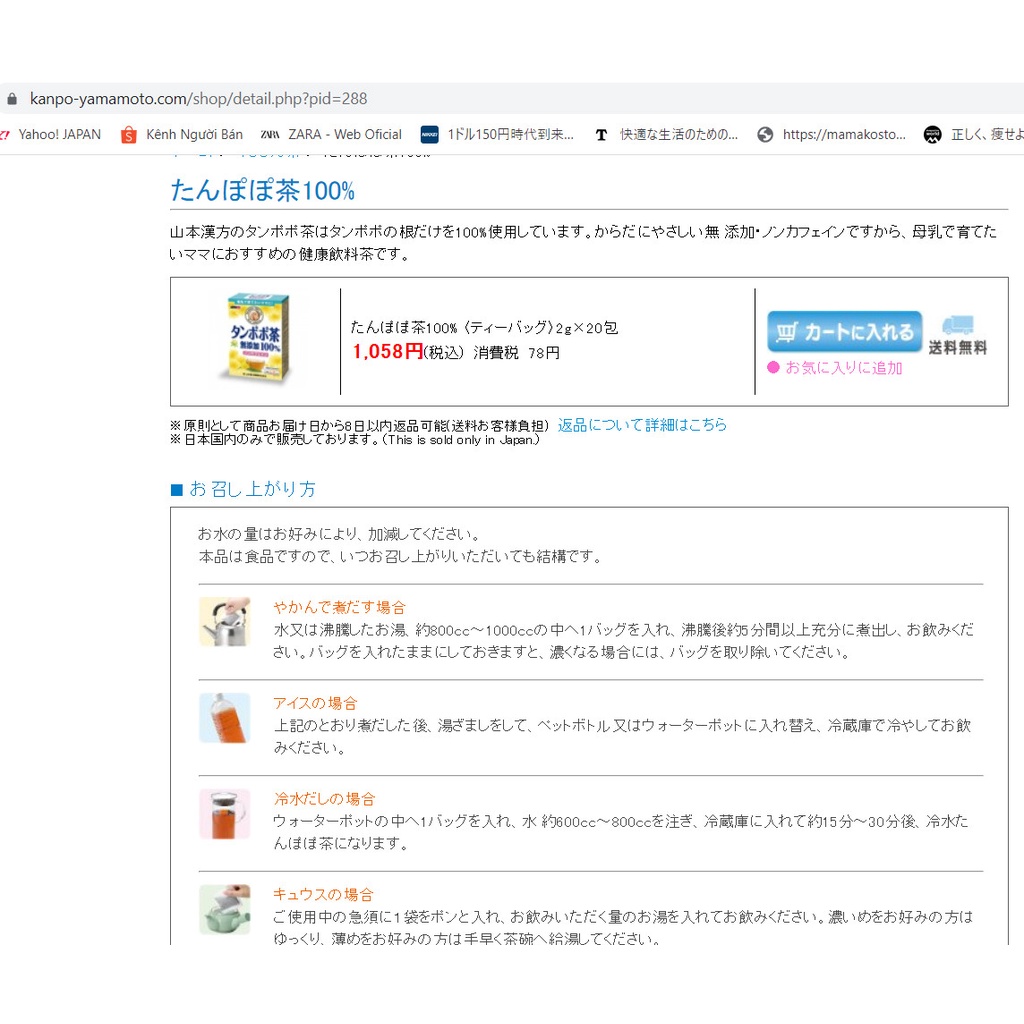
Task: Click the タンポポ茶 product box image
Action: pyautogui.click(x=257, y=337)
